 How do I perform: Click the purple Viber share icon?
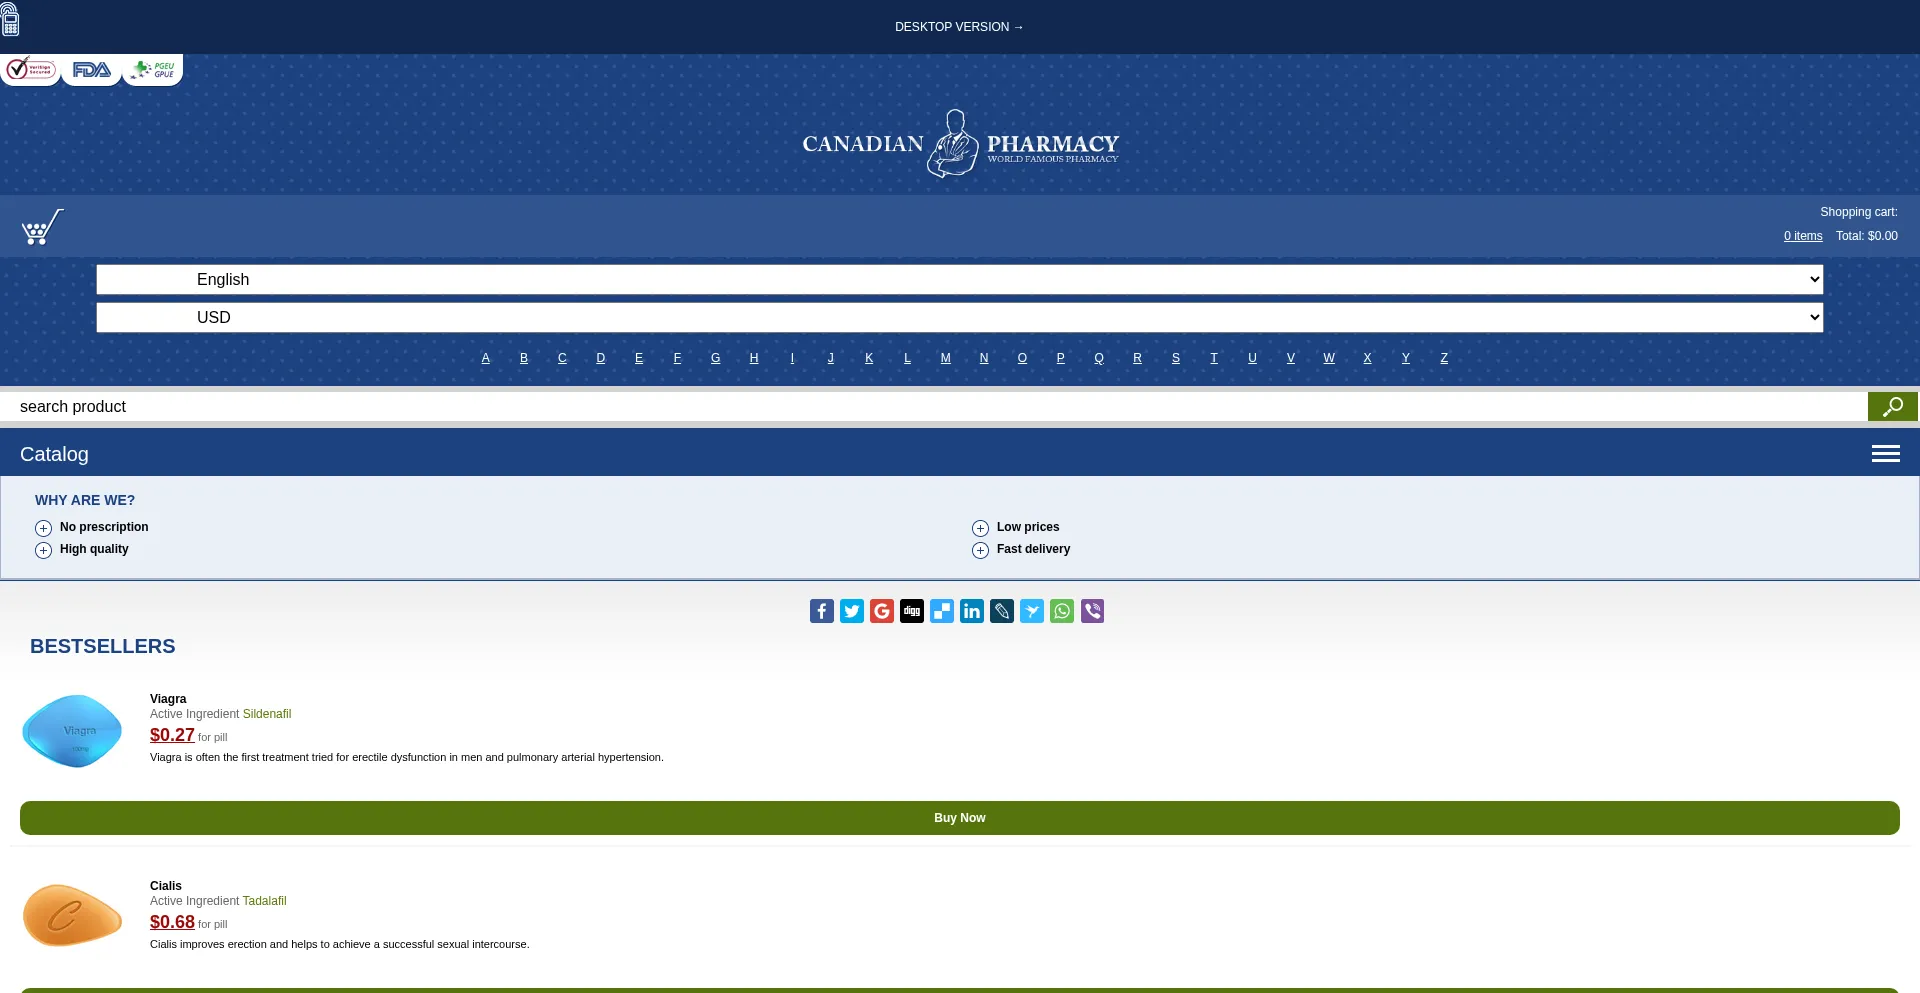coord(1092,611)
